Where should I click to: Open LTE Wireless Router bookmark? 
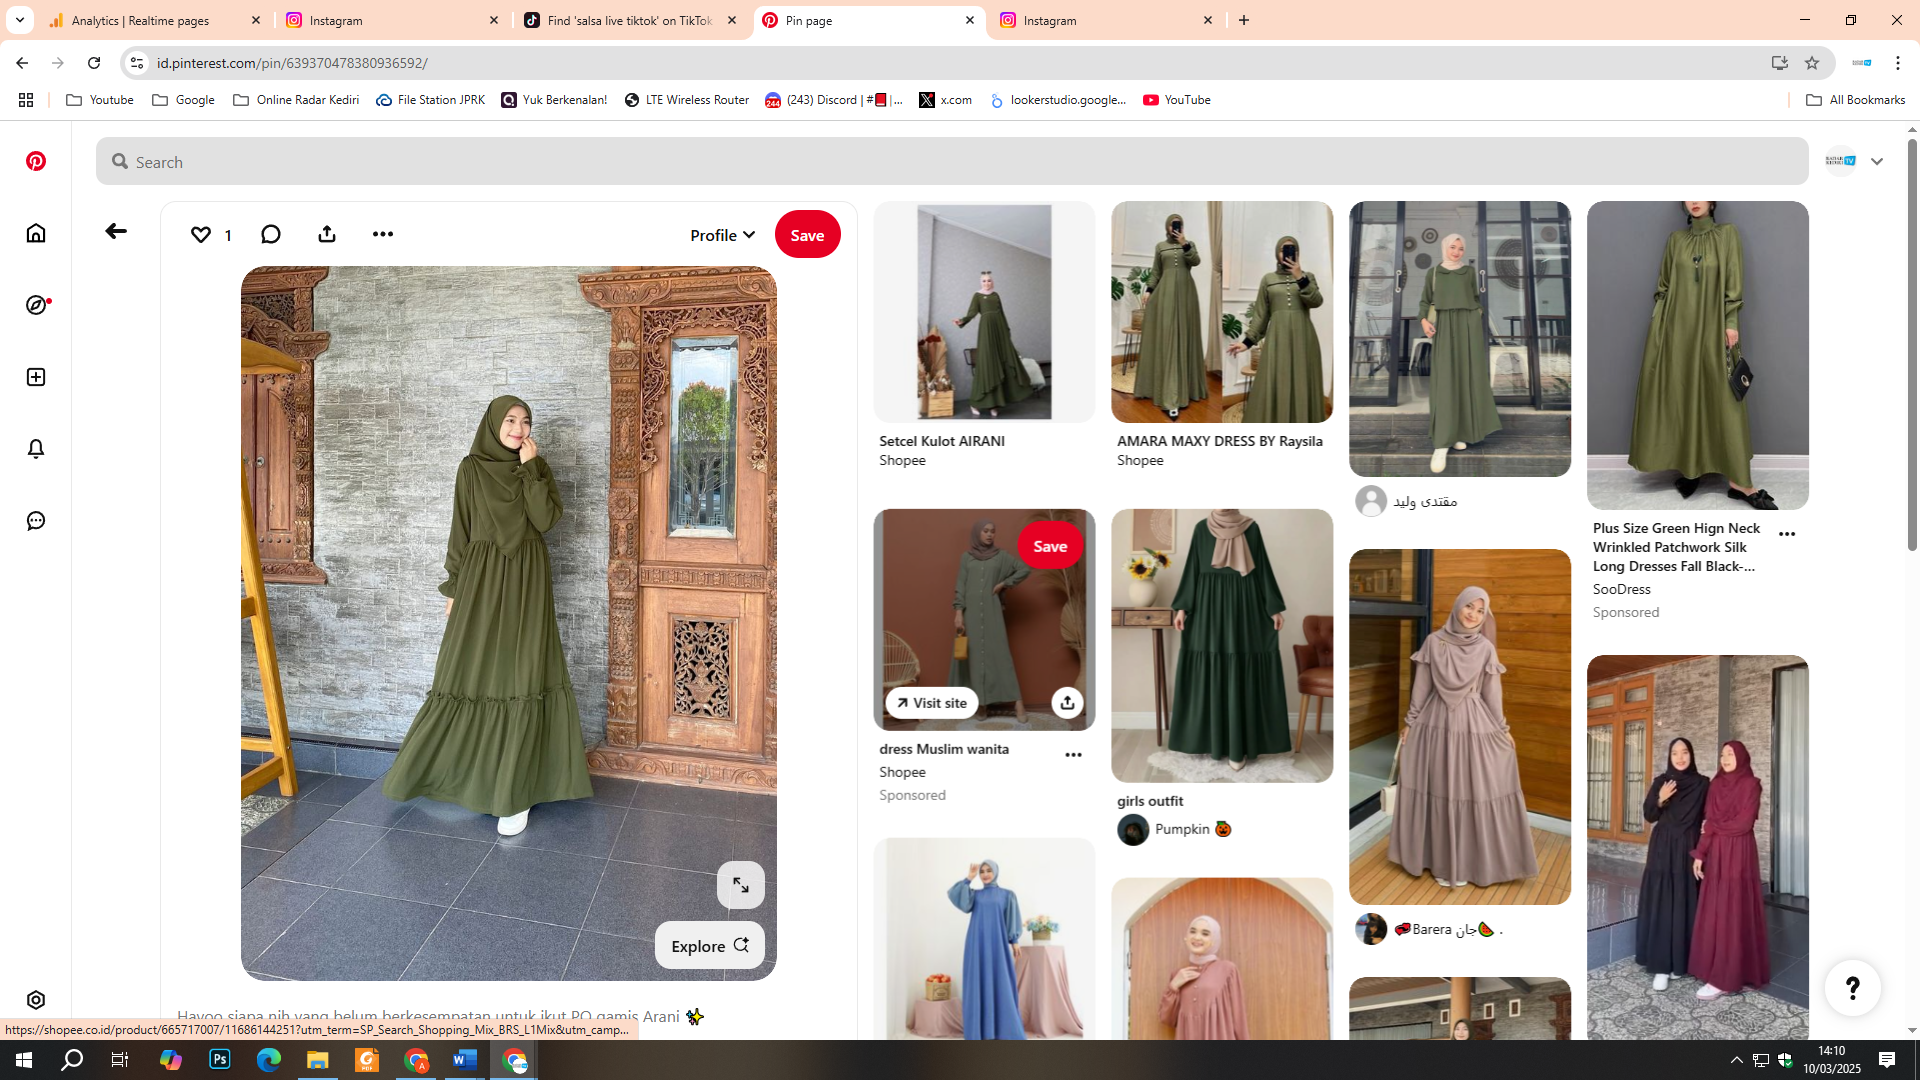click(687, 100)
